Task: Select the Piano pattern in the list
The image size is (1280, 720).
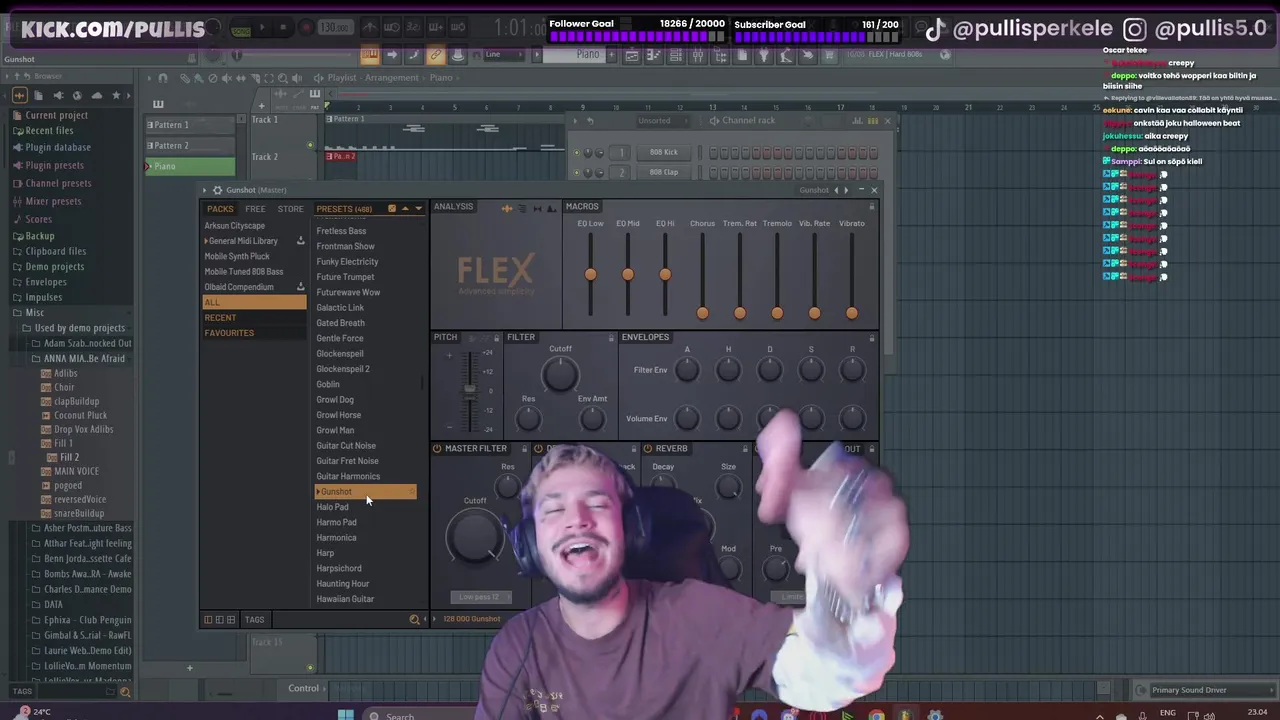Action: pyautogui.click(x=190, y=166)
